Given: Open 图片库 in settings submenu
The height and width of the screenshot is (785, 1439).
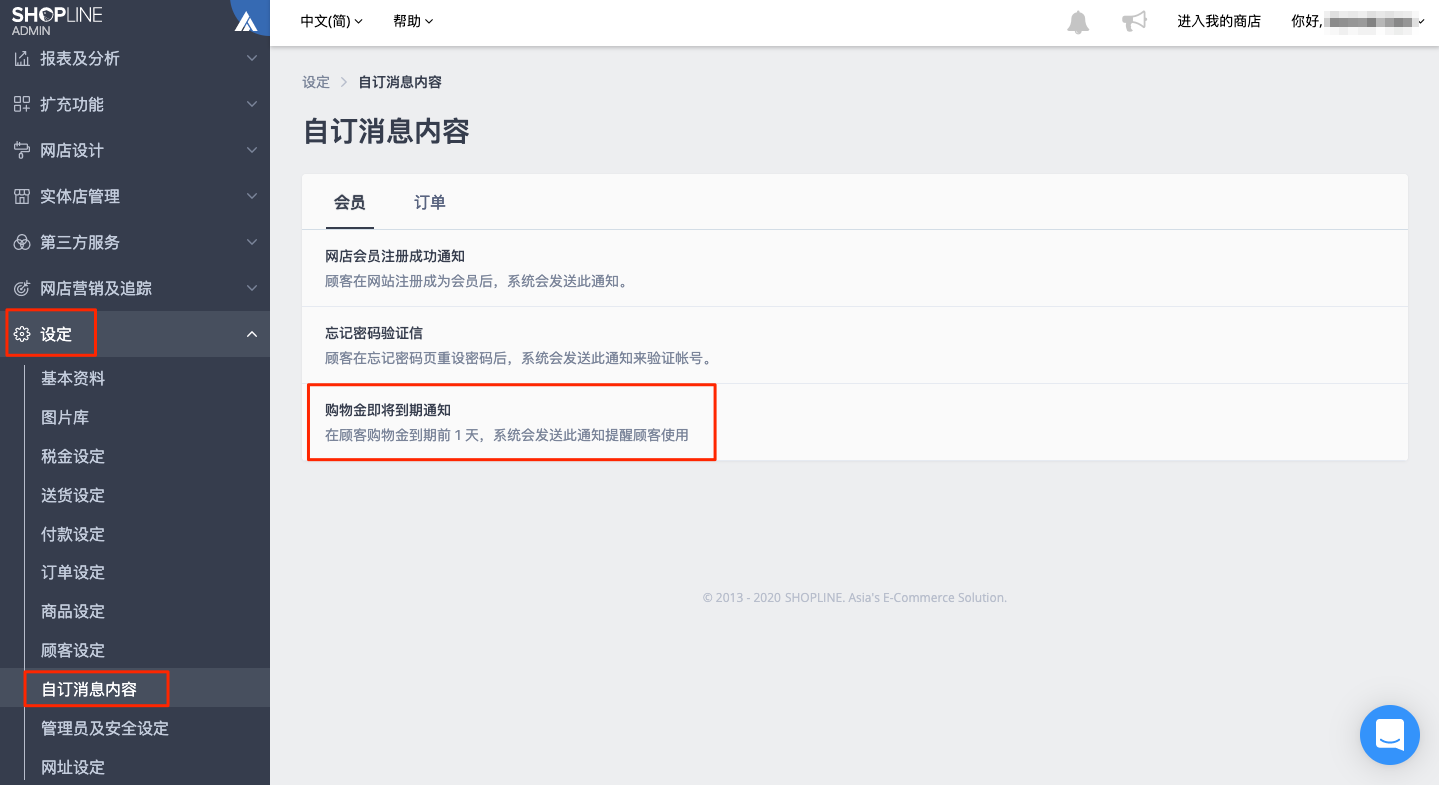Looking at the screenshot, I should point(65,418).
